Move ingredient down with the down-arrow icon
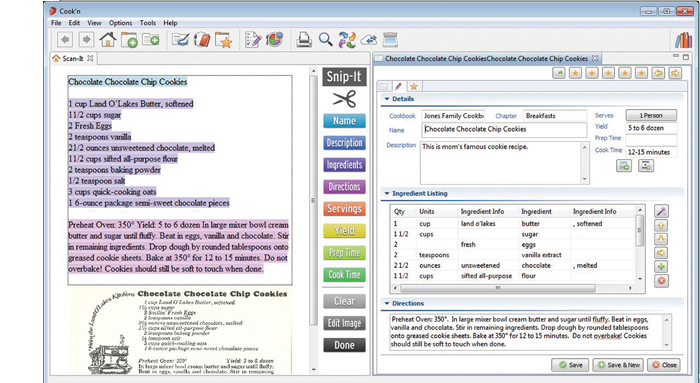 click(x=661, y=239)
